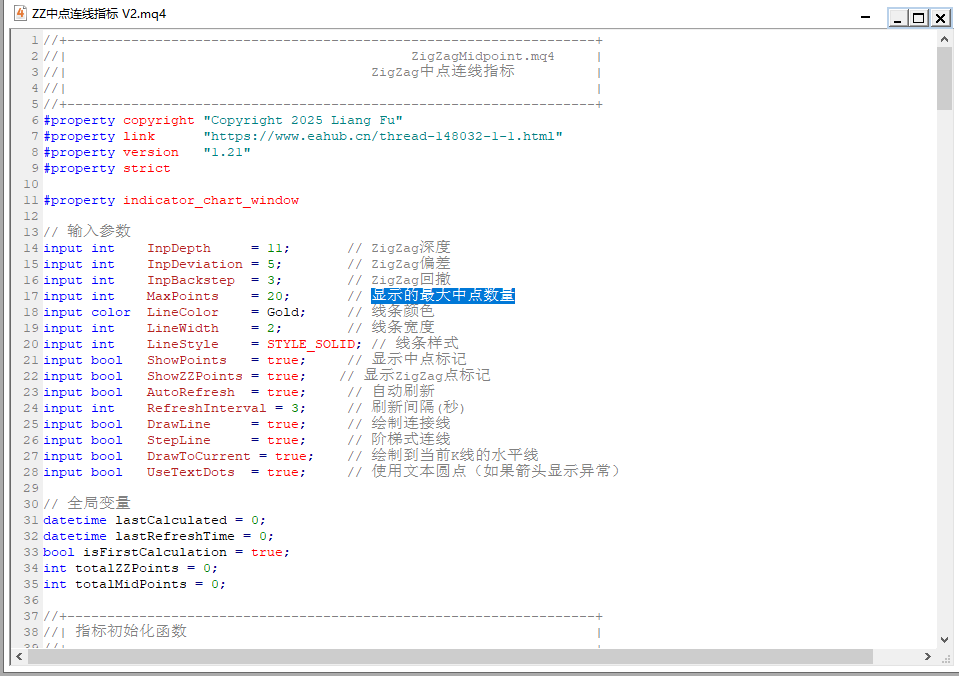Click the ZigZag偏差 comment

click(x=410, y=263)
